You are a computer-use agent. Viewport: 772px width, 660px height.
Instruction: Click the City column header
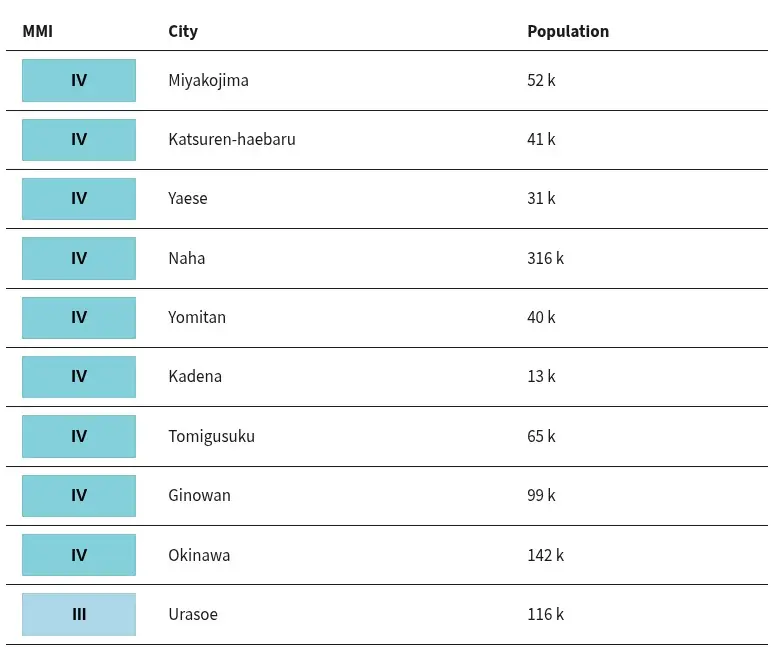pos(183,31)
